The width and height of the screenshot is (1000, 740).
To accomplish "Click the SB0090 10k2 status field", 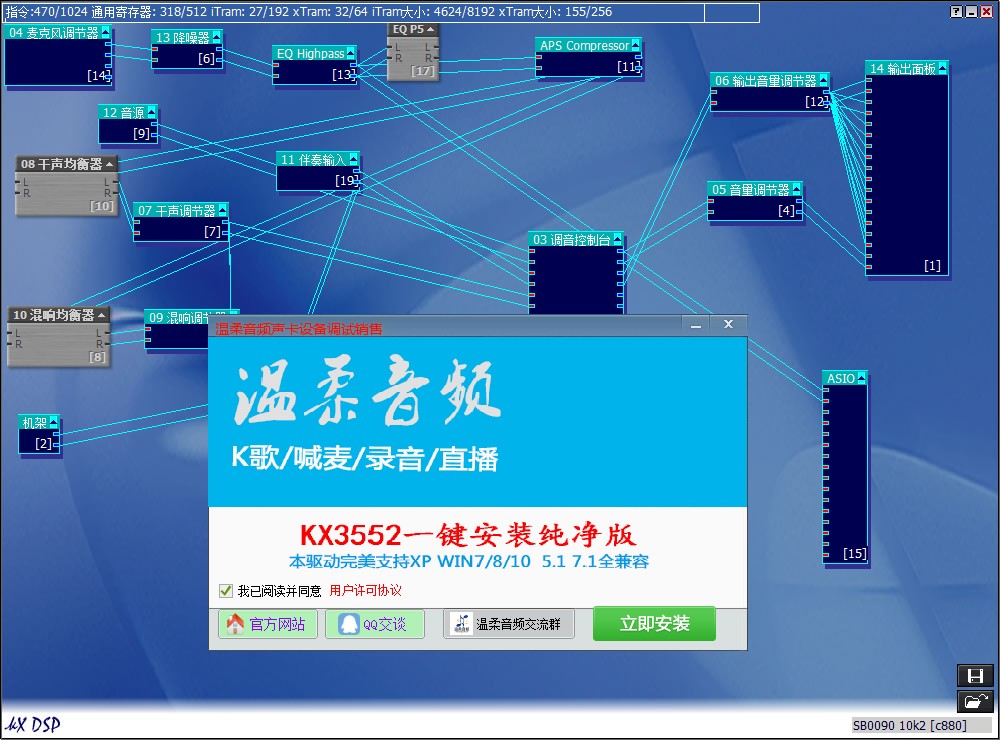I will point(911,724).
